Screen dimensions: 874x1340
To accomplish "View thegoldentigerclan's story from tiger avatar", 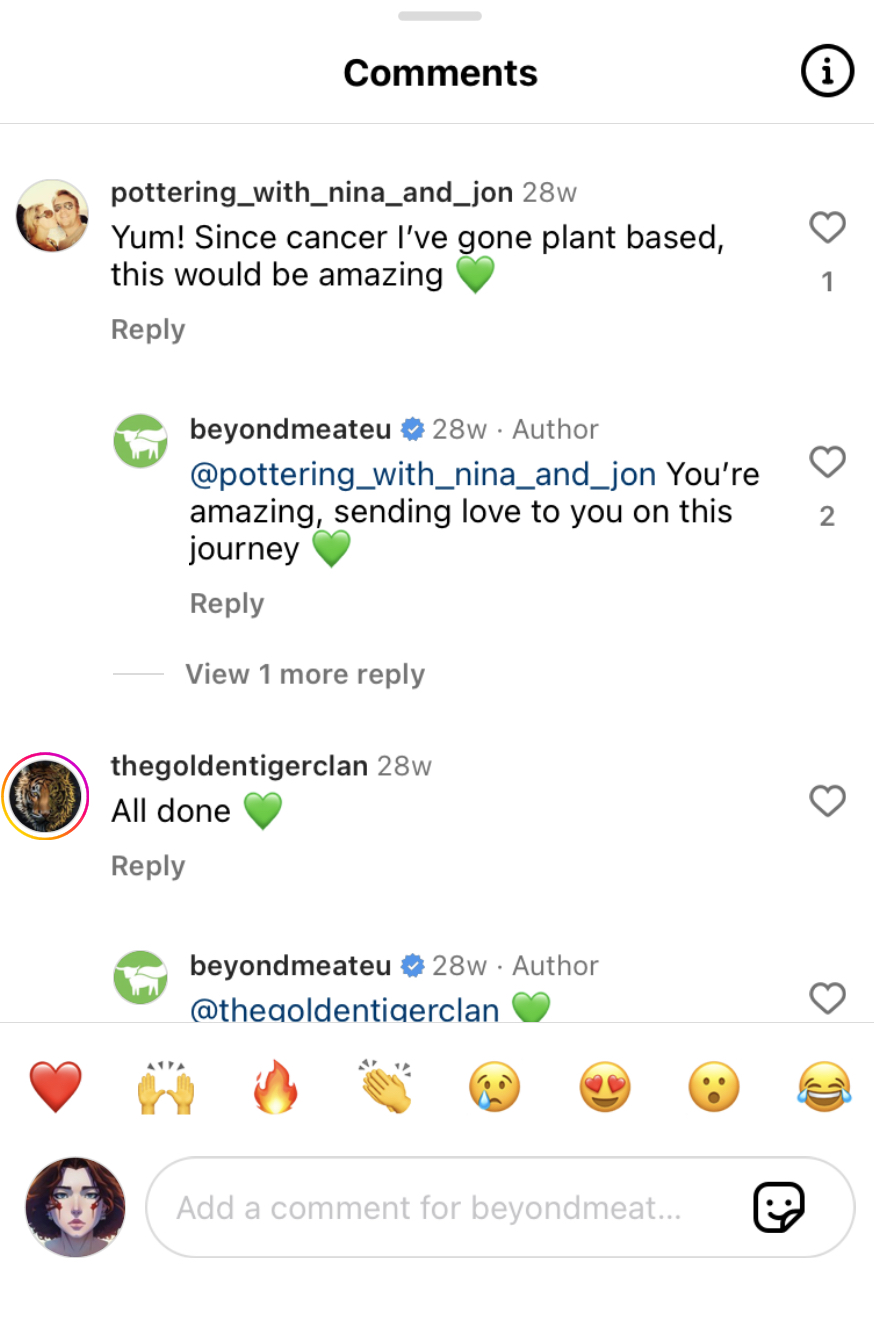I will (46, 796).
